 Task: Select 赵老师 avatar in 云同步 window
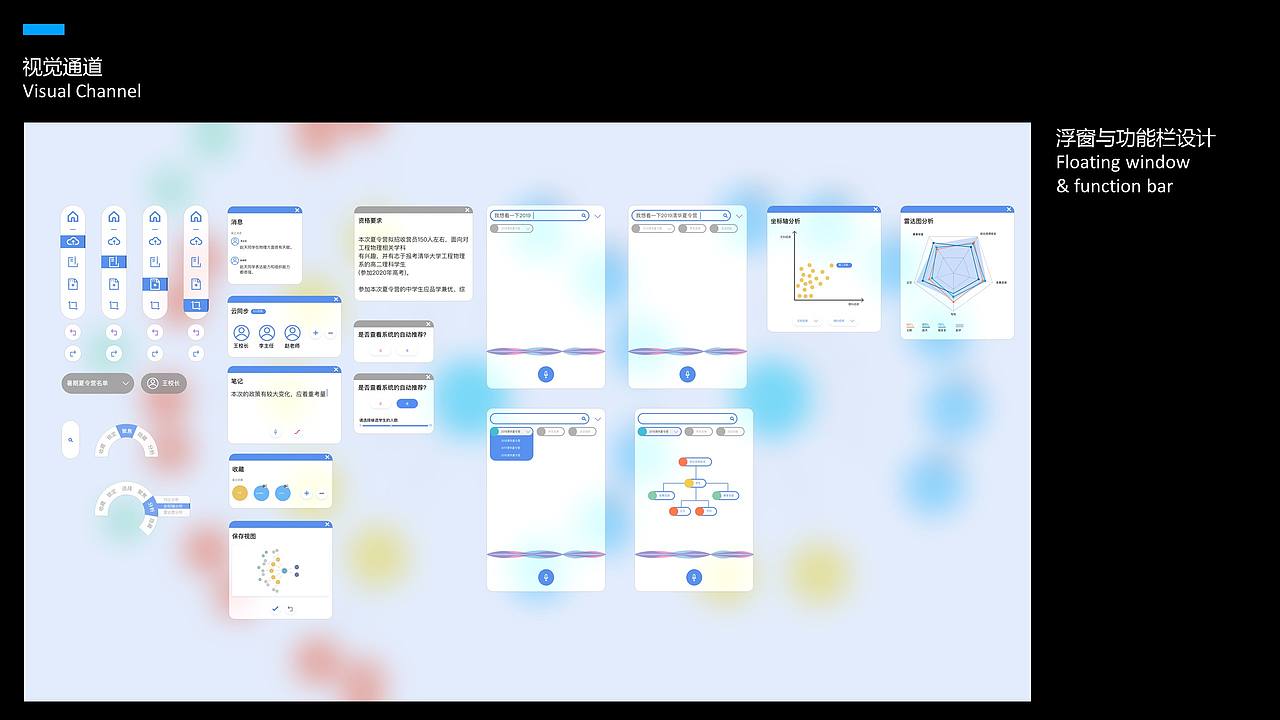(292, 333)
